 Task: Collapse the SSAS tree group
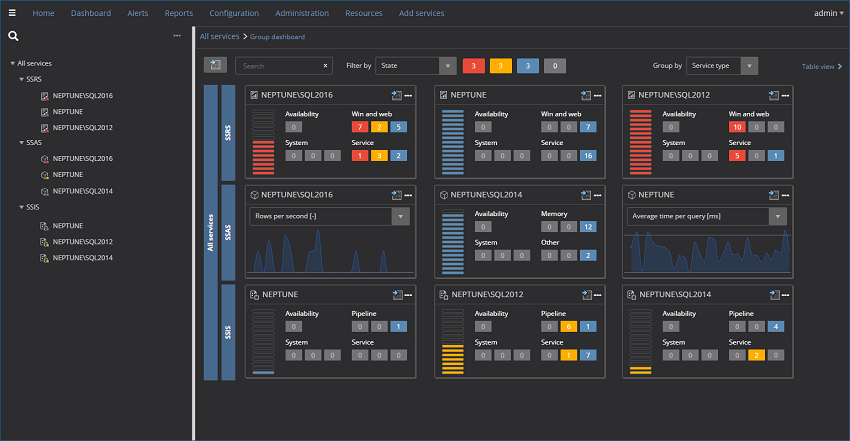[22, 142]
